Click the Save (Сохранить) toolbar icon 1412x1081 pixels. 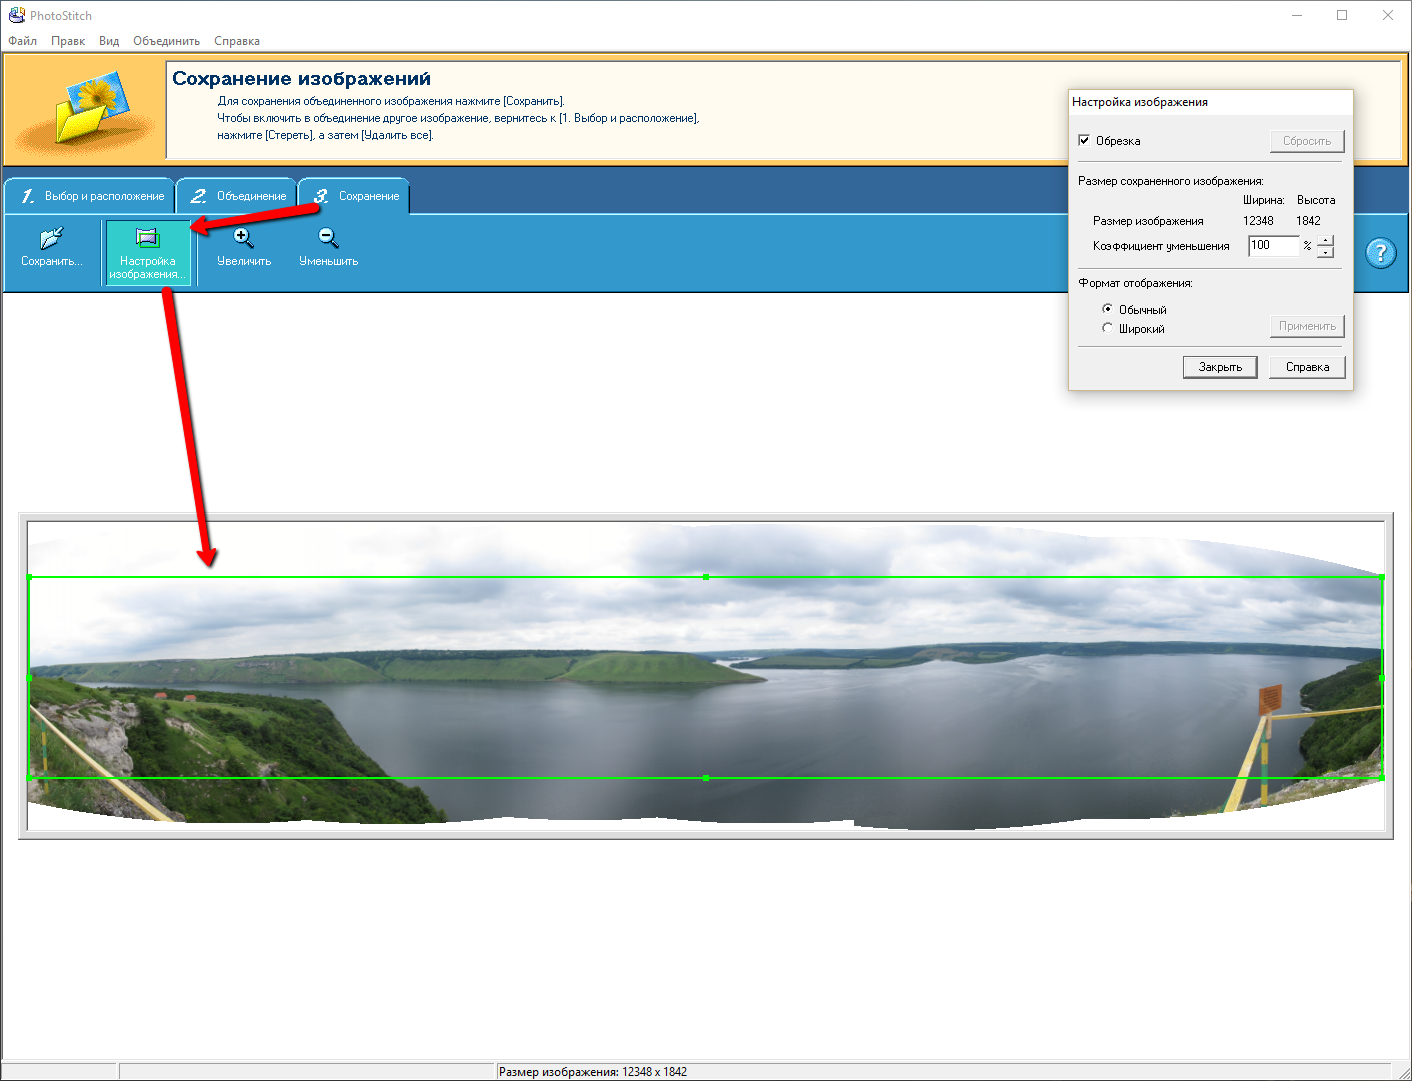(51, 239)
